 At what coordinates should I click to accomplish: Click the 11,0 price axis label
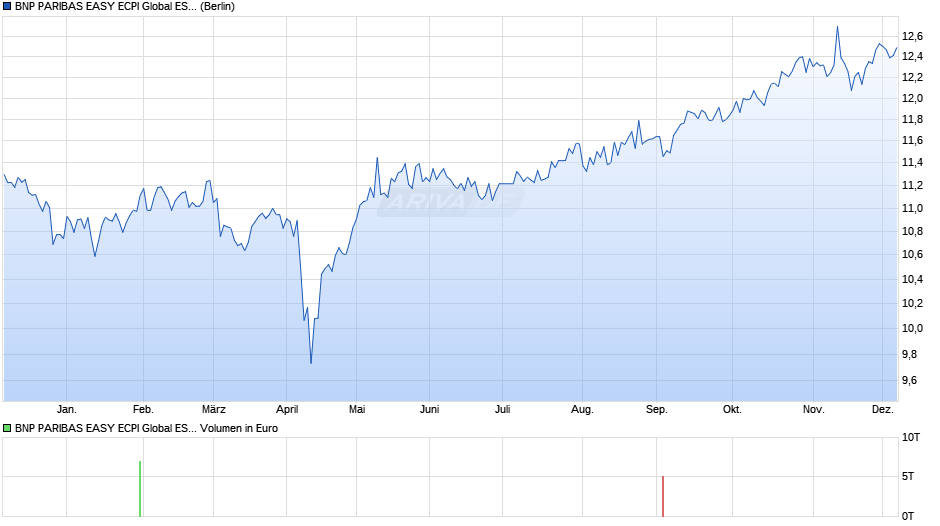[912, 208]
